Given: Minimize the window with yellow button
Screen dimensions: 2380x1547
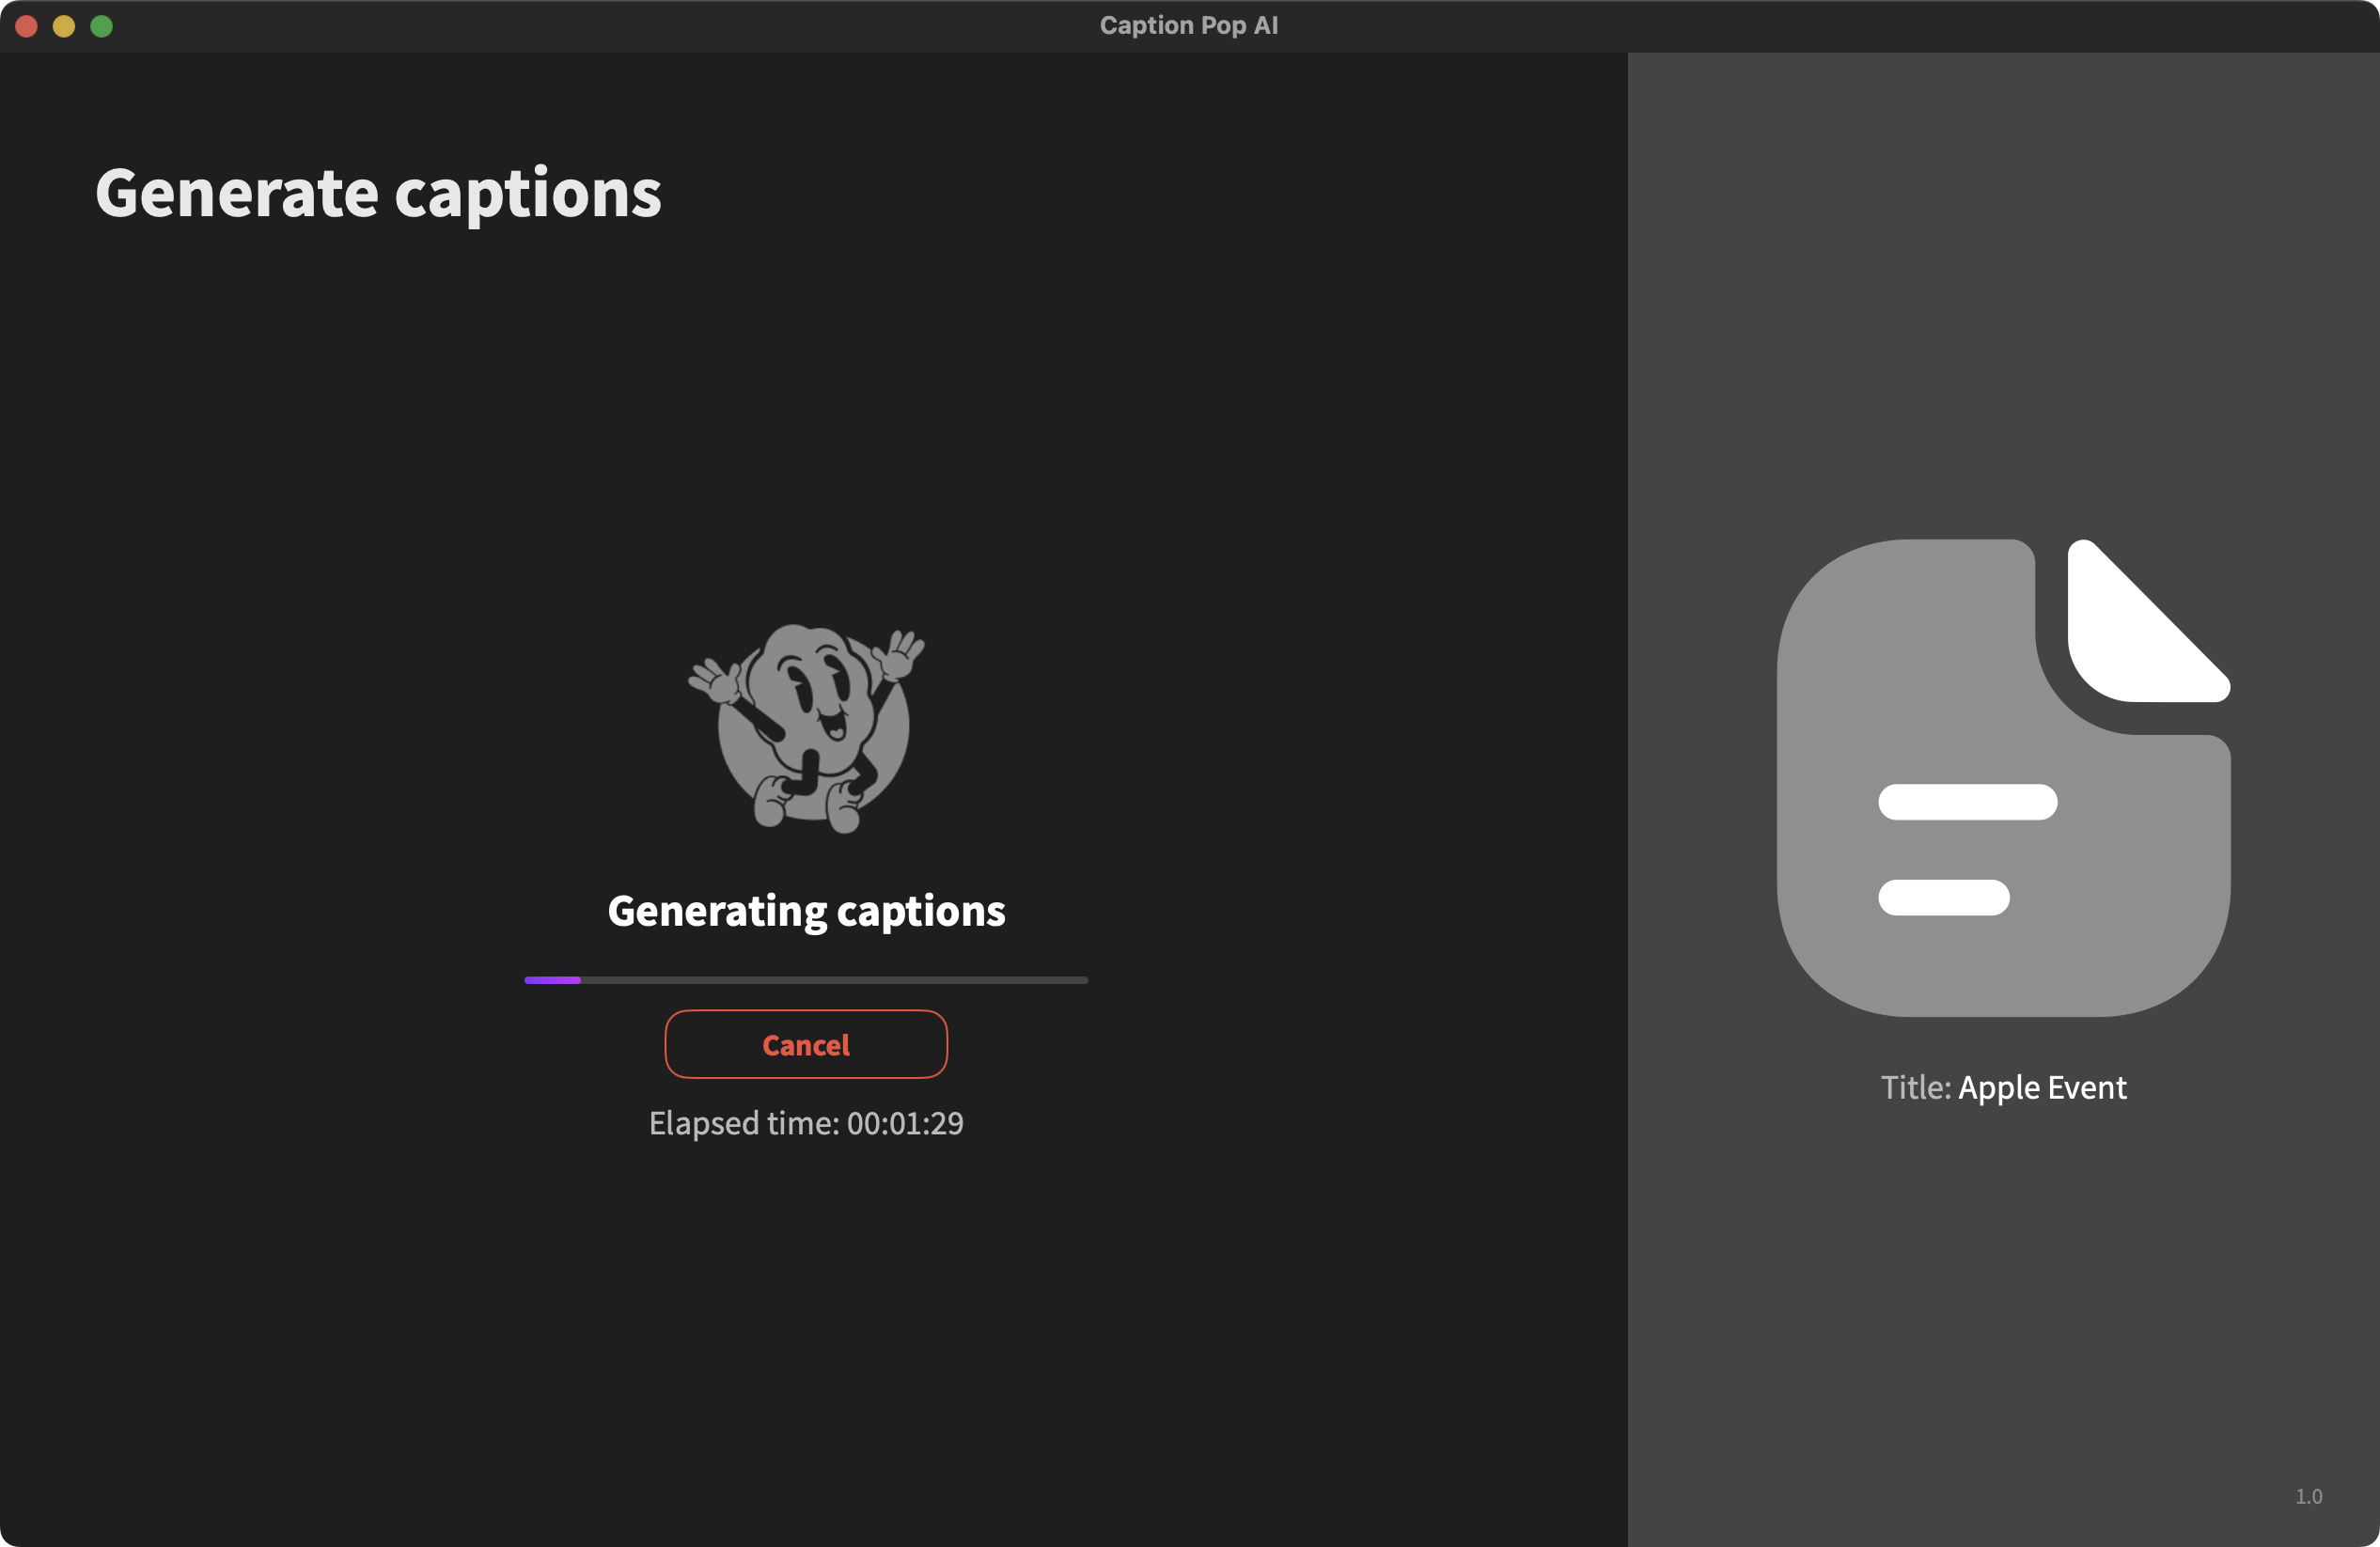Looking at the screenshot, I should pos(64,26).
